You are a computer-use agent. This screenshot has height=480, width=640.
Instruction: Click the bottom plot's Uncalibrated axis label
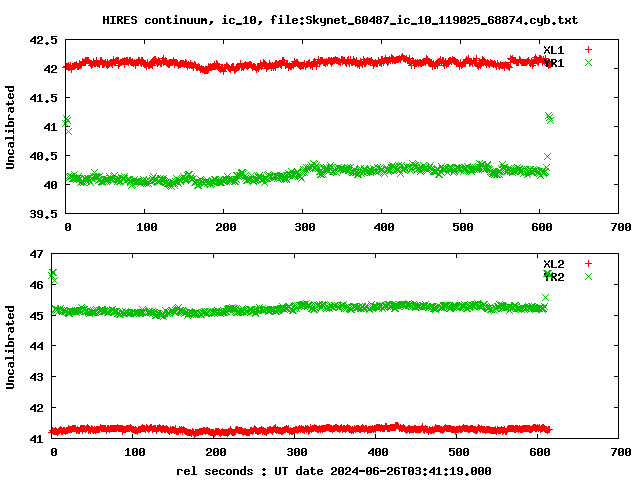tap(10, 347)
